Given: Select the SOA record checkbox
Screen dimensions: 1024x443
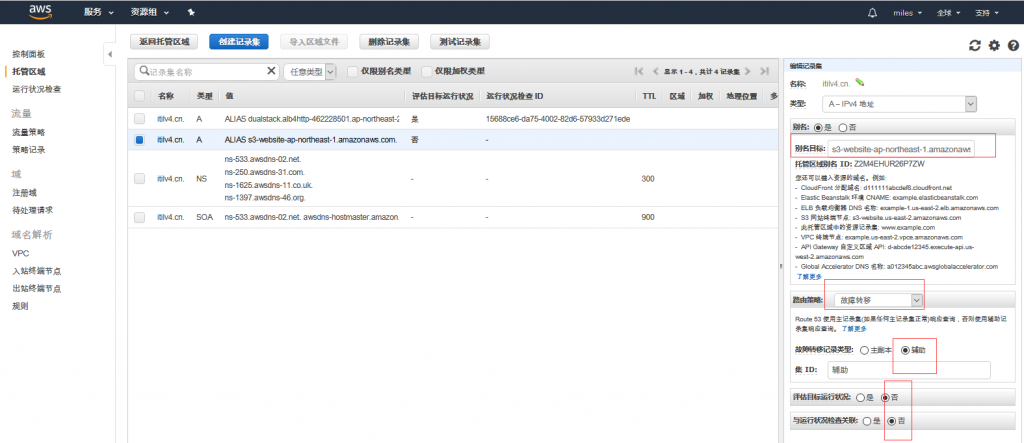Looking at the screenshot, I should click(x=139, y=217).
